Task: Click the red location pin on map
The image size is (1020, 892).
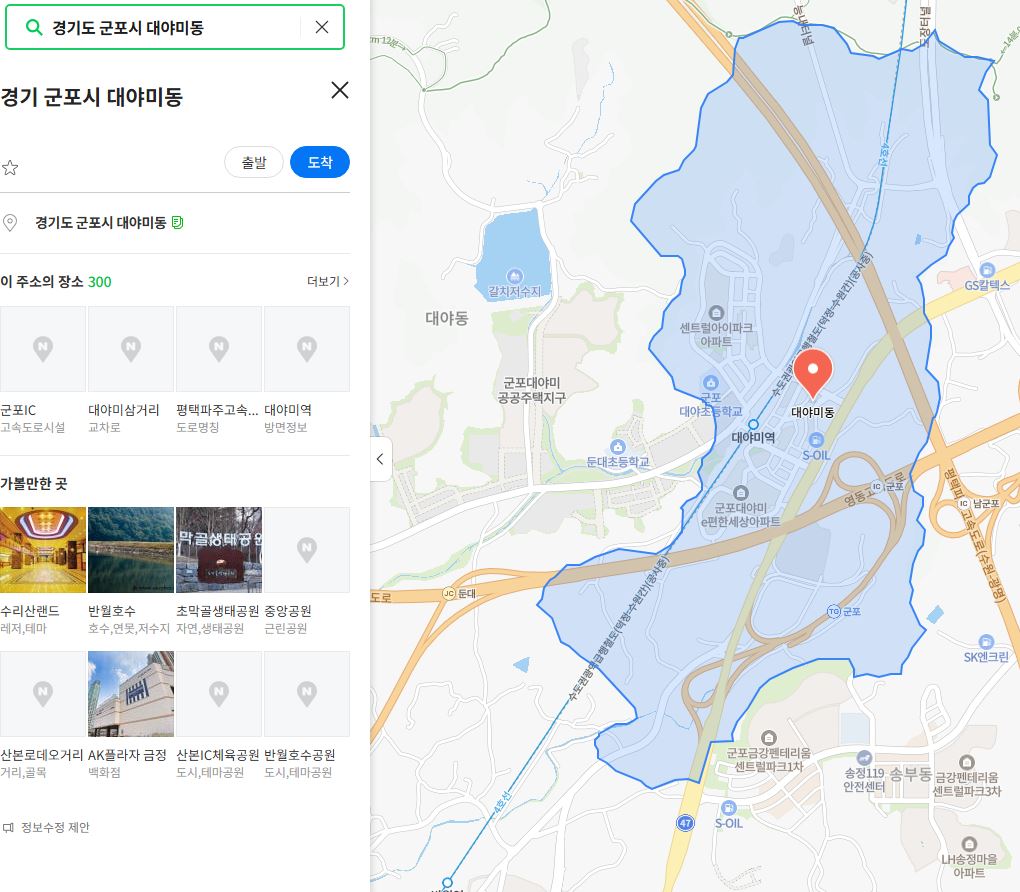Action: point(812,373)
